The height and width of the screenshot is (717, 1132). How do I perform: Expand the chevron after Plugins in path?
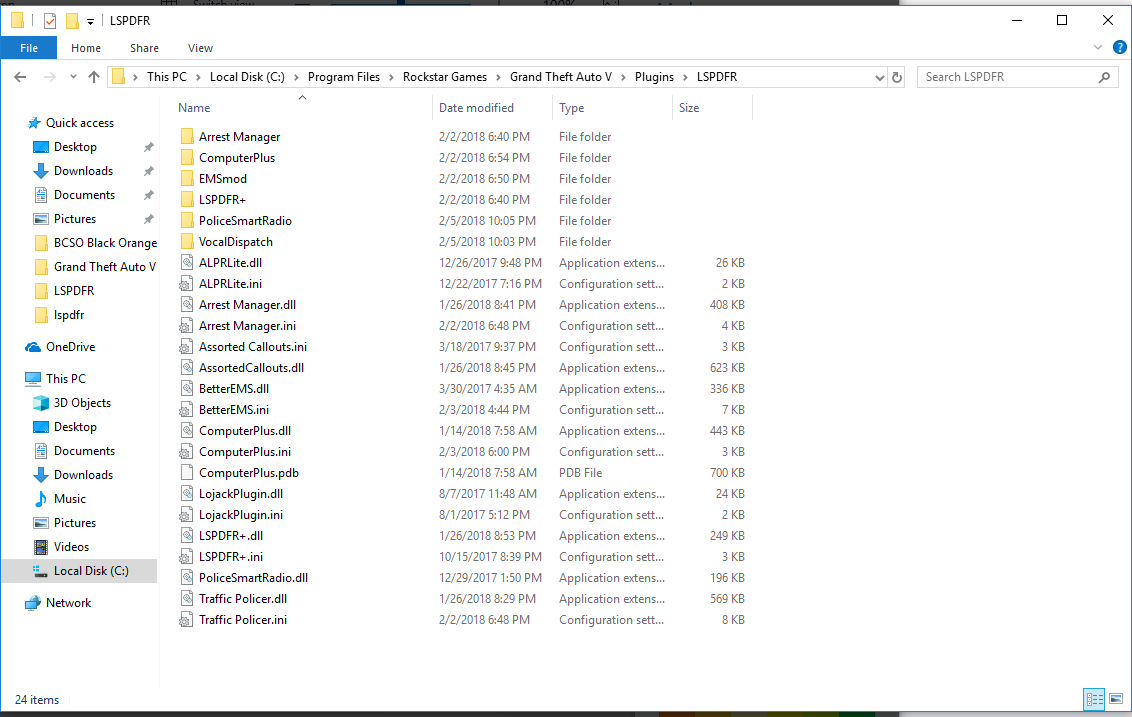(x=685, y=77)
